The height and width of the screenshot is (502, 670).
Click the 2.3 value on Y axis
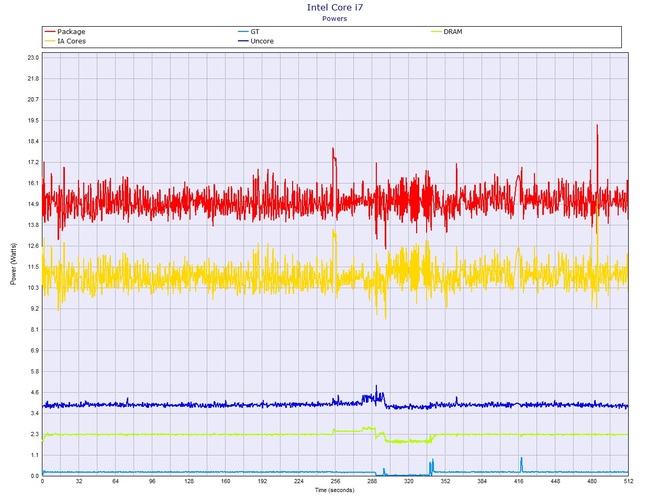[35, 434]
